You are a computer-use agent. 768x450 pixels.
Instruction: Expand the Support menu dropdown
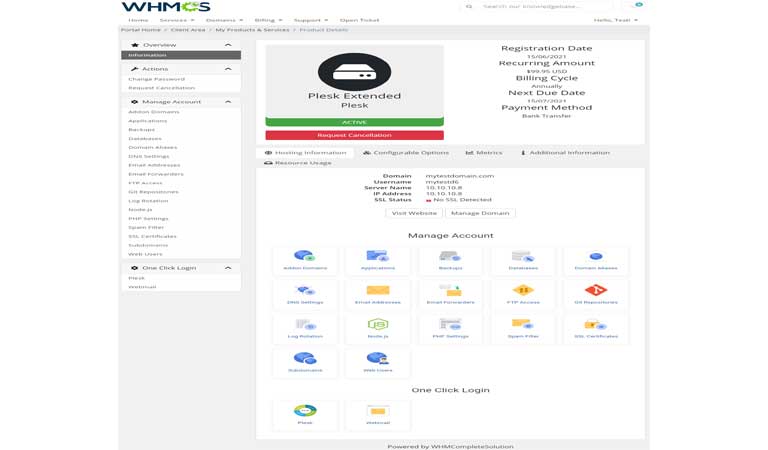click(x=311, y=20)
